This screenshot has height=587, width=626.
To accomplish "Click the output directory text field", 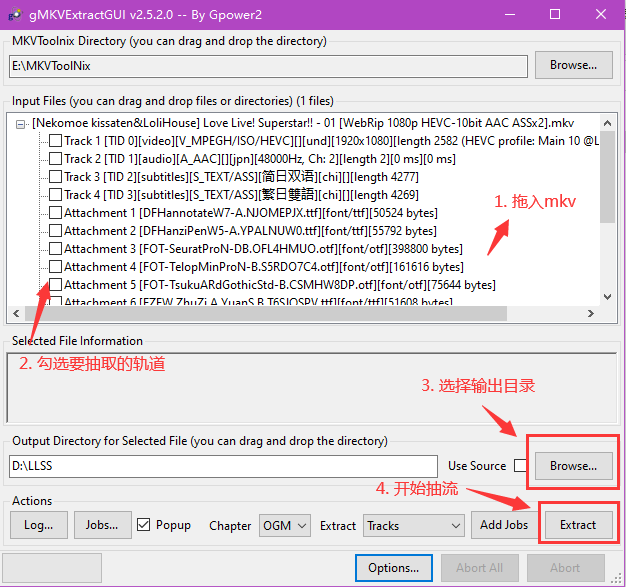I will (x=223, y=466).
